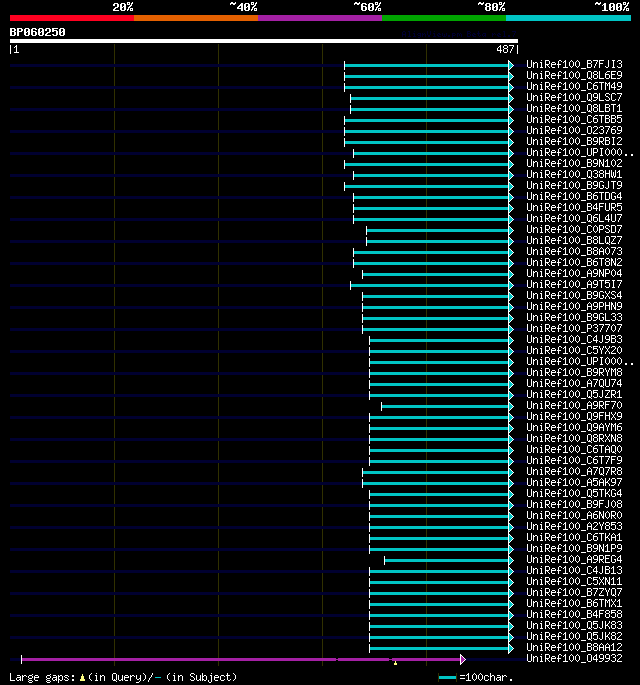This screenshot has height=685, width=640.
Task: Open UniRef100_Q8LBT1 hit
Action: pos(574,108)
